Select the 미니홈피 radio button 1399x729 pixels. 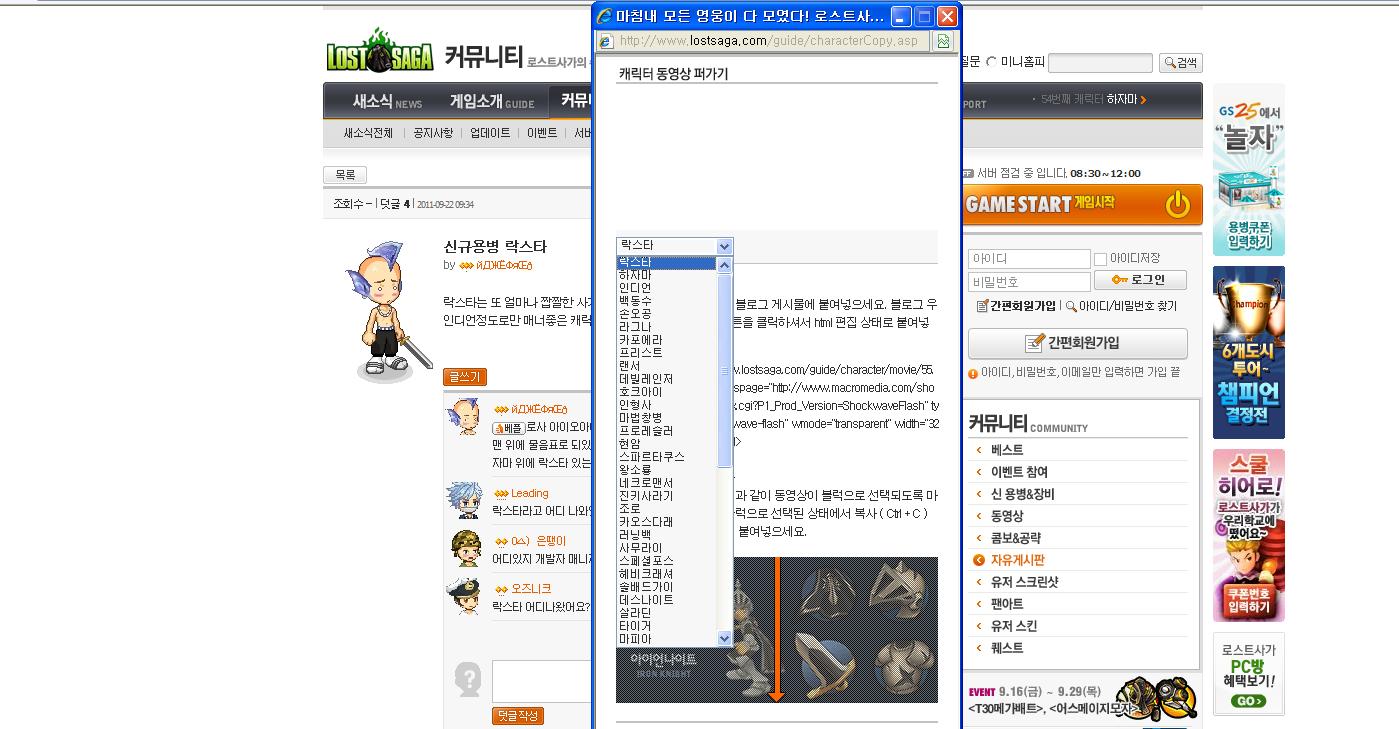[991, 62]
